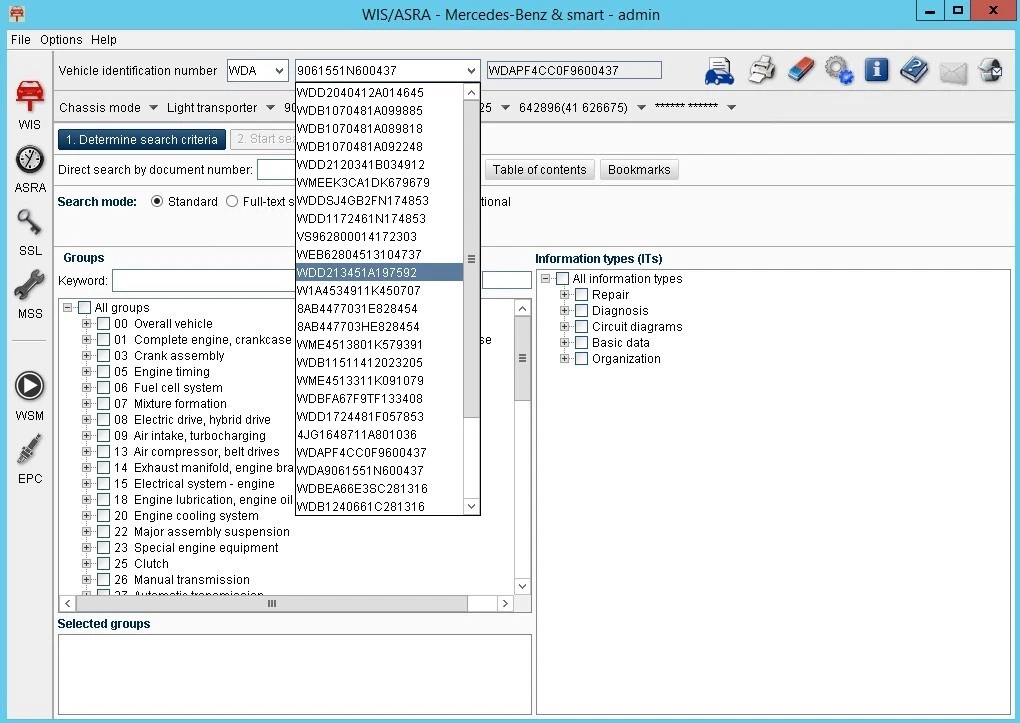Click the Table of contents button
The image size is (1020, 723).
click(x=539, y=170)
